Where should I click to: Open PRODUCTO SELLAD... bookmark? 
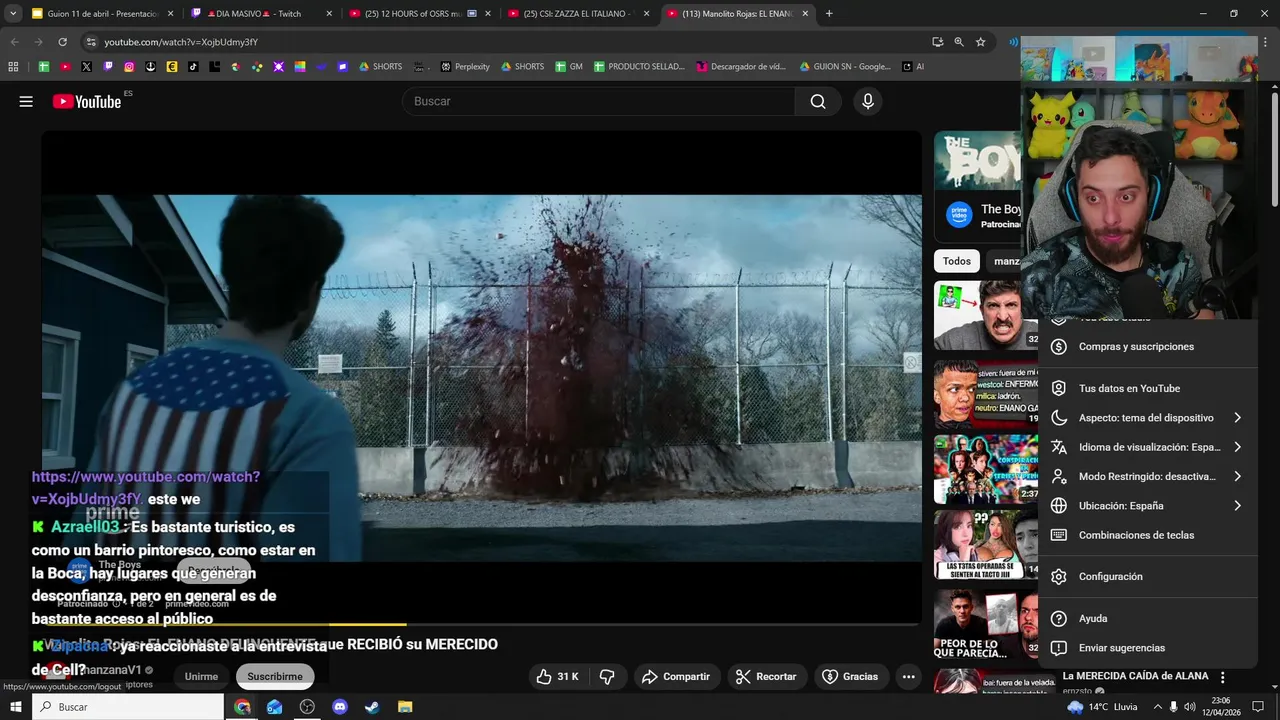(639, 67)
